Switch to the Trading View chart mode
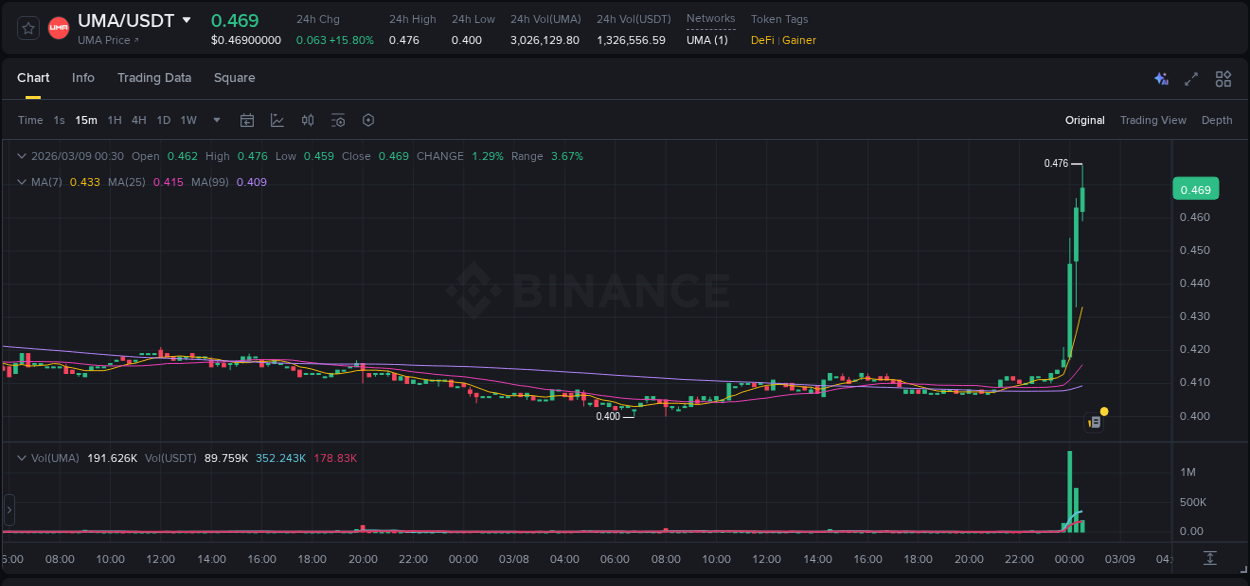 point(1153,120)
